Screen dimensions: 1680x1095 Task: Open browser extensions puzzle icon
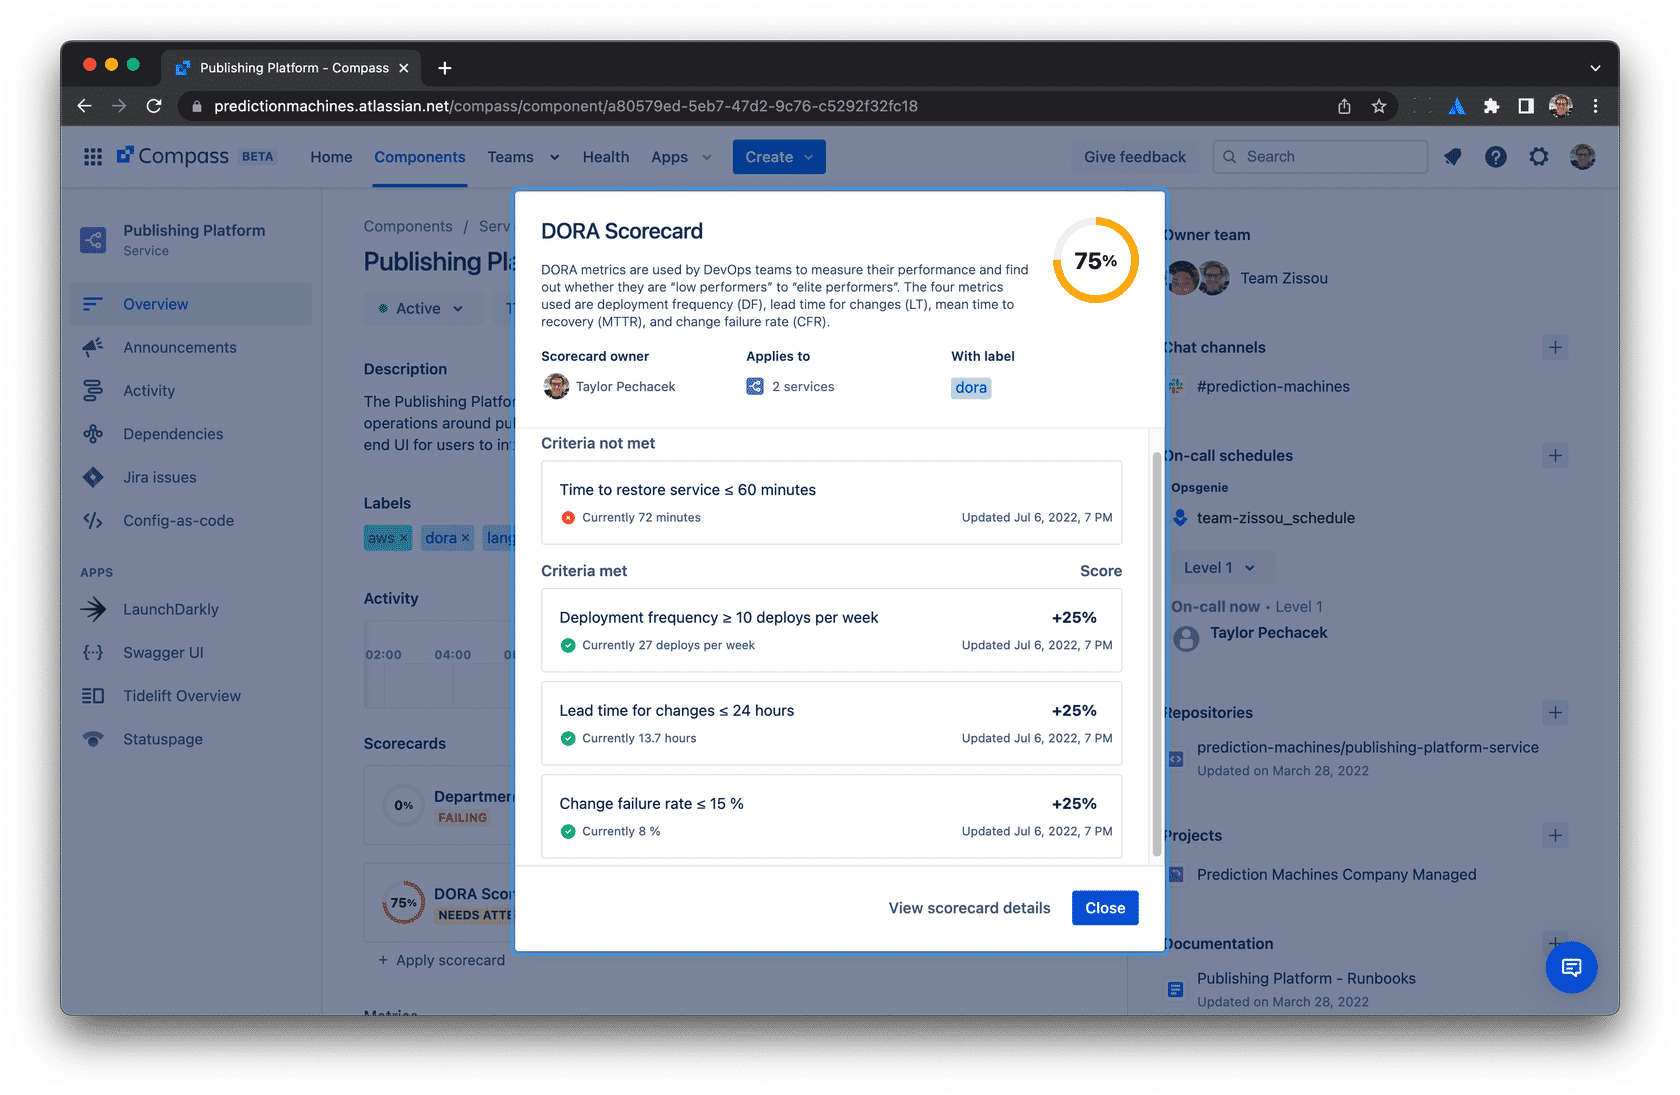point(1491,106)
